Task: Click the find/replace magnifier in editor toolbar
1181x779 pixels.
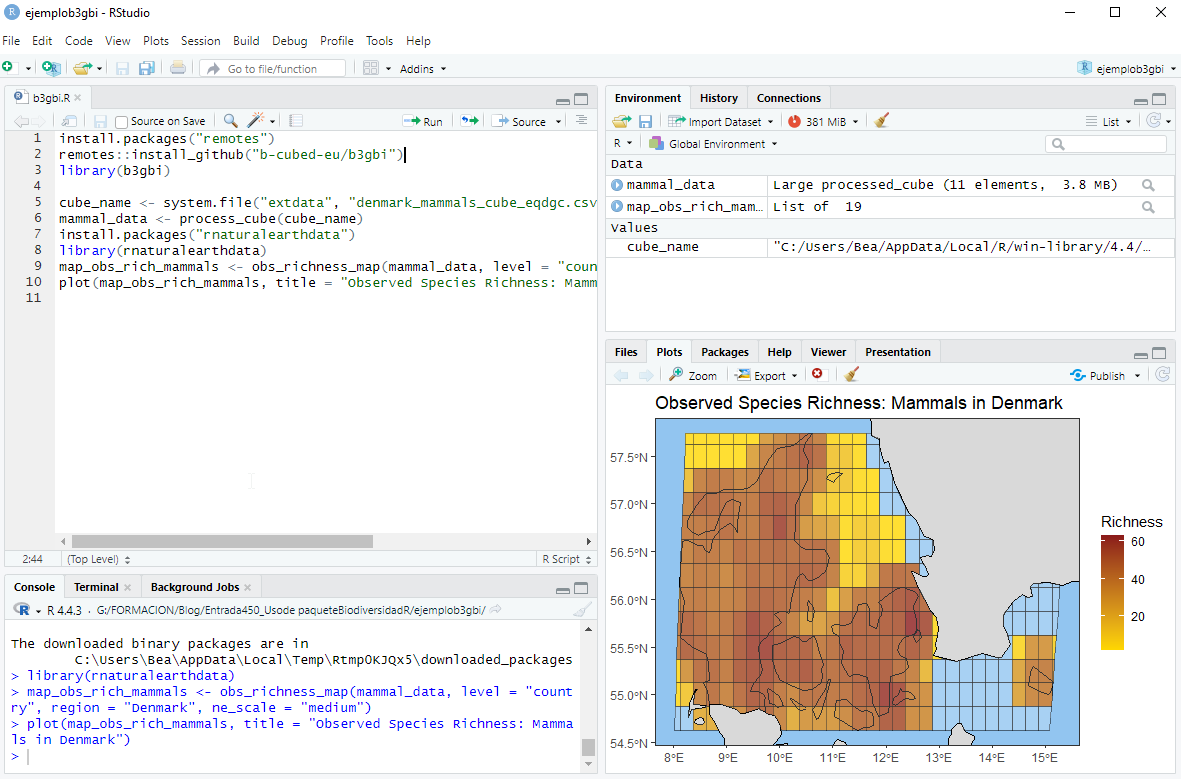Action: 231,121
